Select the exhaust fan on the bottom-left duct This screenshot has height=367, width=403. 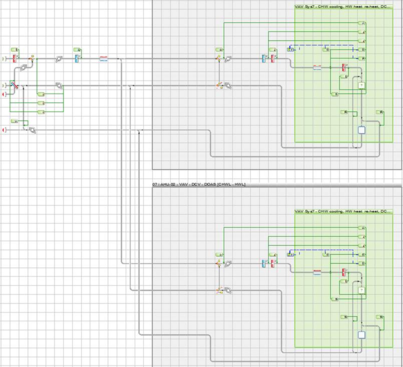coord(32,130)
